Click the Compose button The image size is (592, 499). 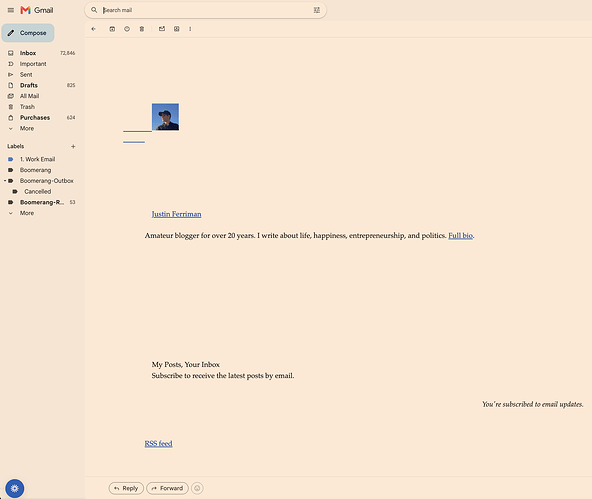[x=28, y=33]
